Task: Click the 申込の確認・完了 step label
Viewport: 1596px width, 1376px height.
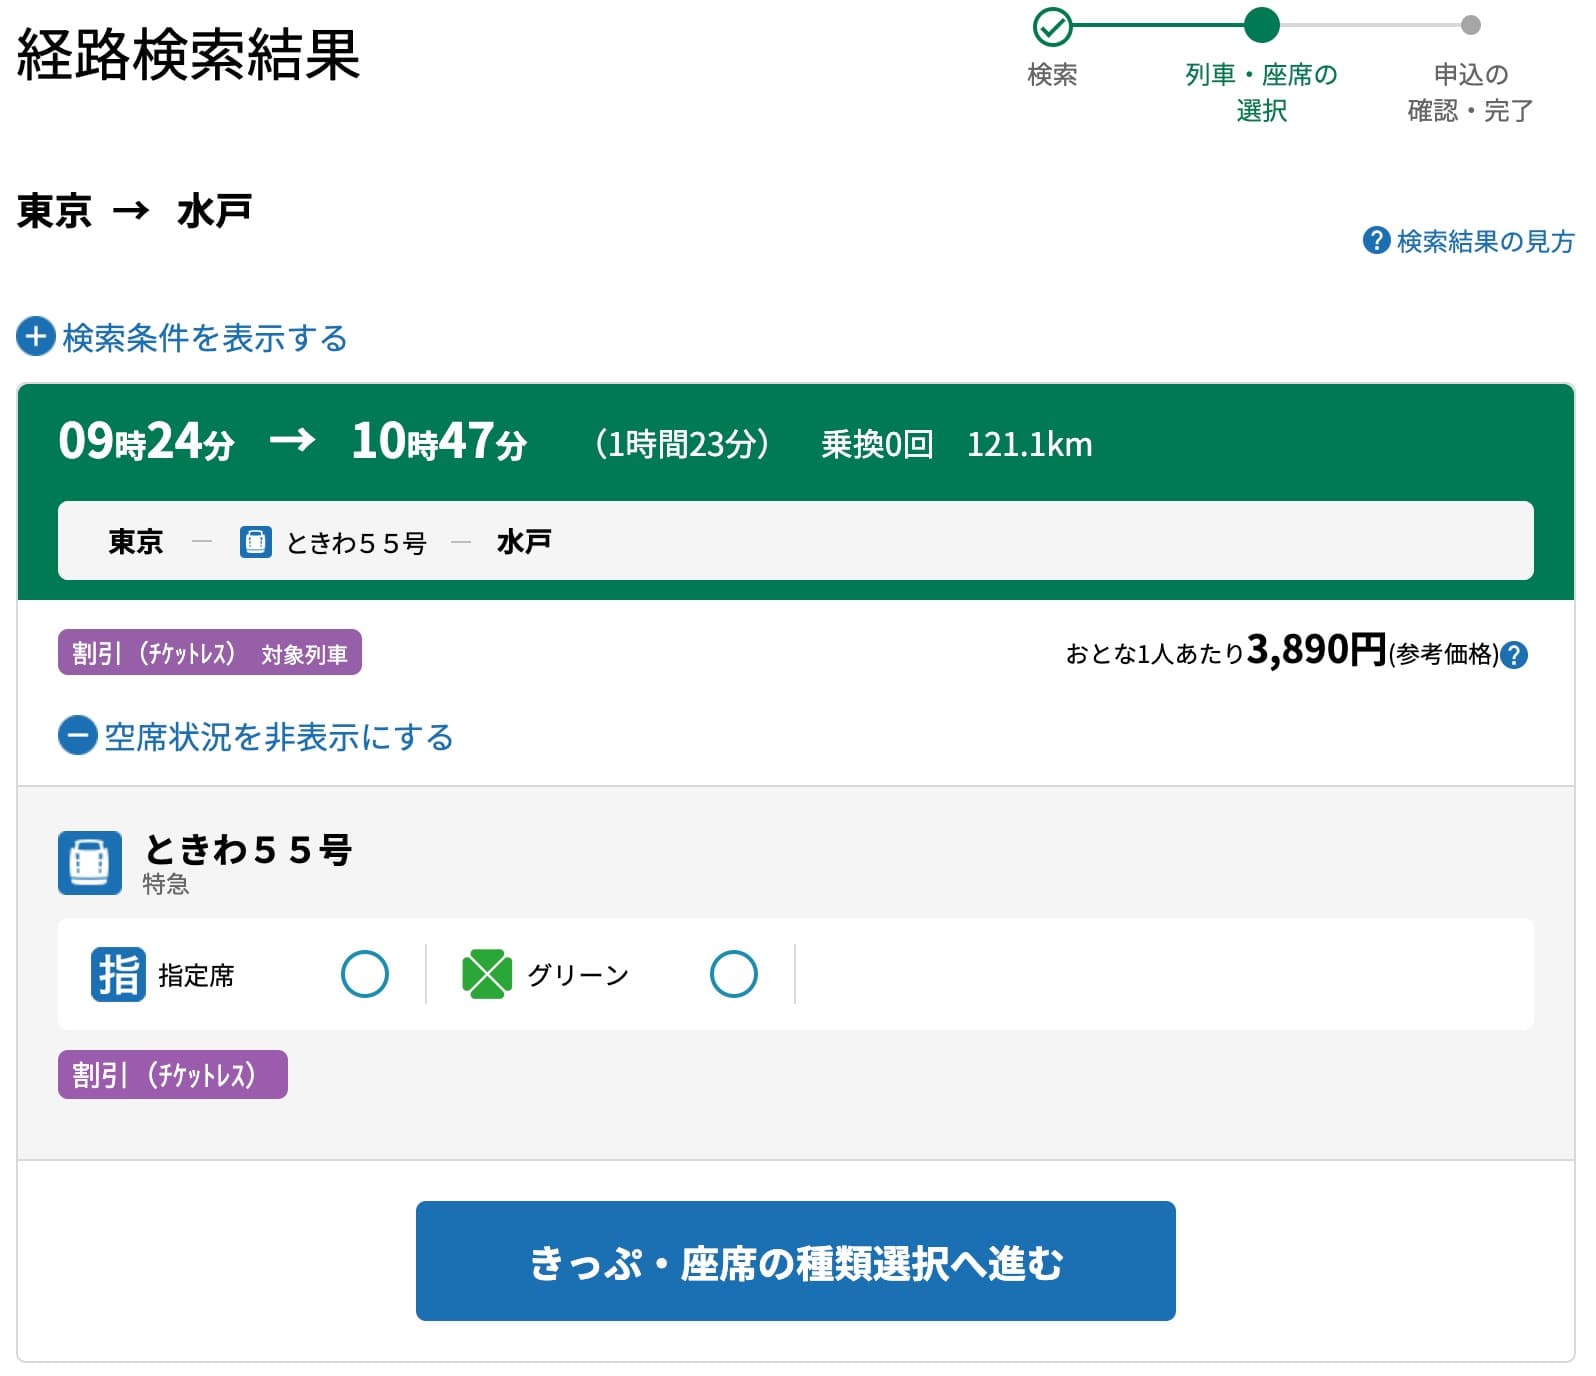Action: (x=1470, y=92)
